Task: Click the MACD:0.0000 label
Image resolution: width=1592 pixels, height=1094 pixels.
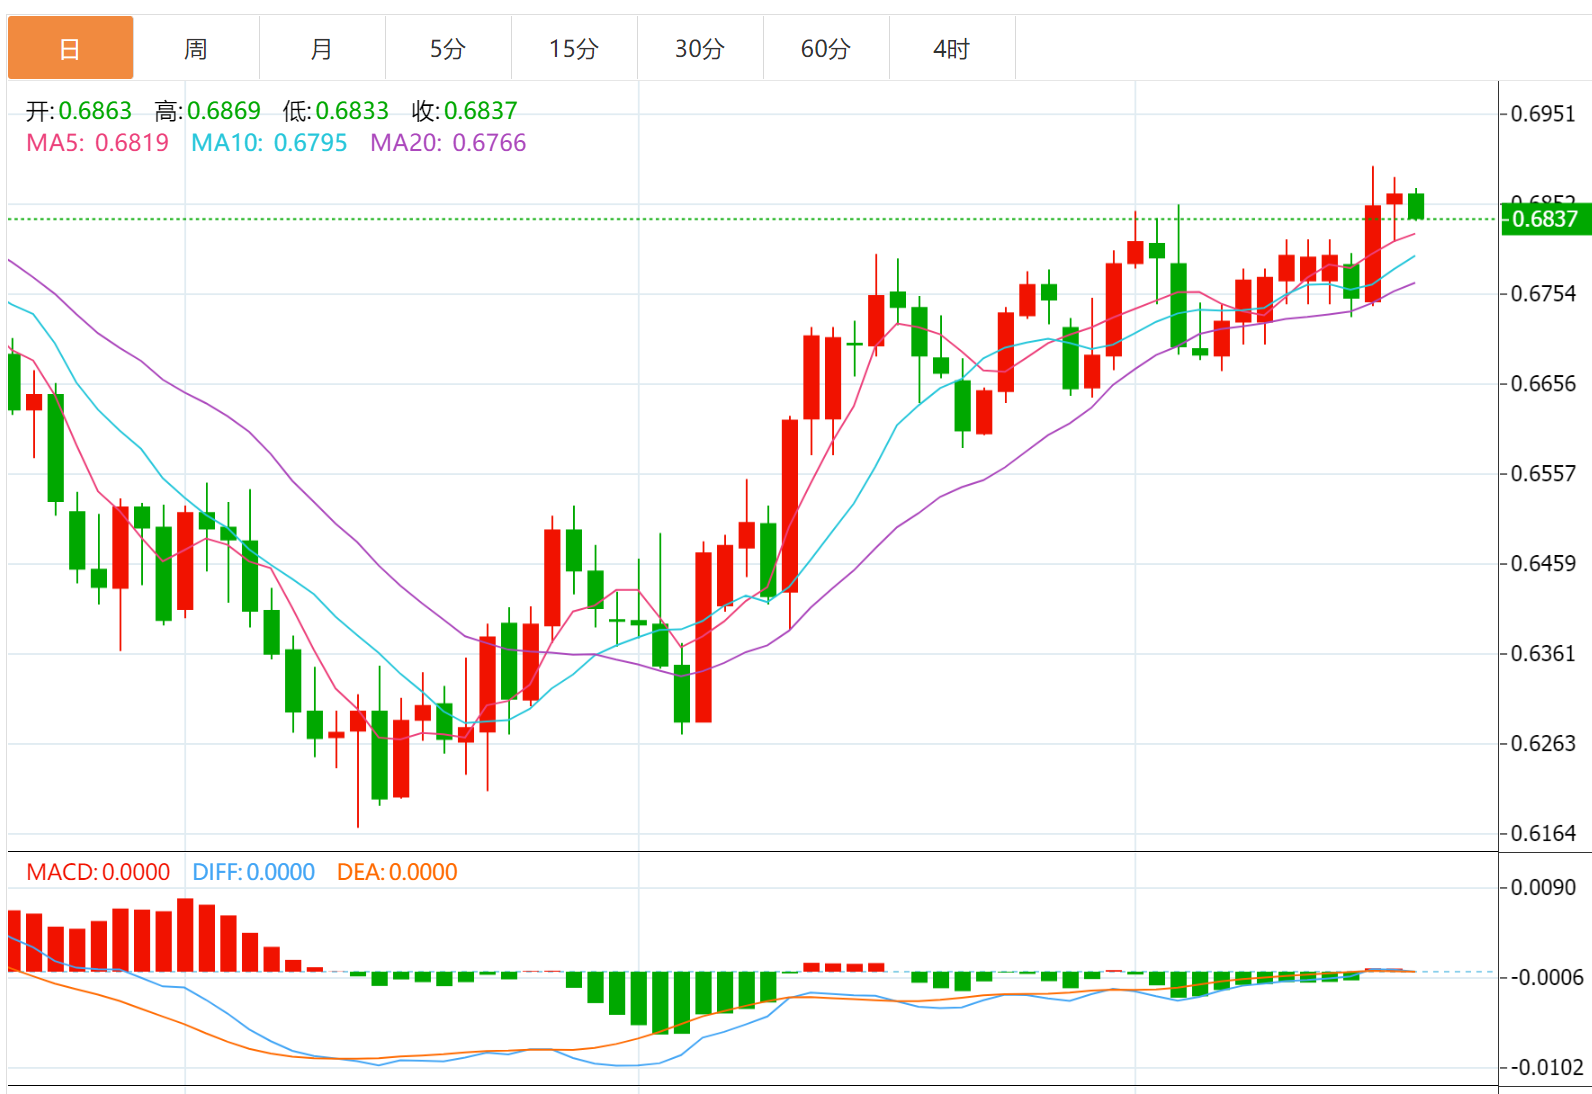Action: click(98, 872)
